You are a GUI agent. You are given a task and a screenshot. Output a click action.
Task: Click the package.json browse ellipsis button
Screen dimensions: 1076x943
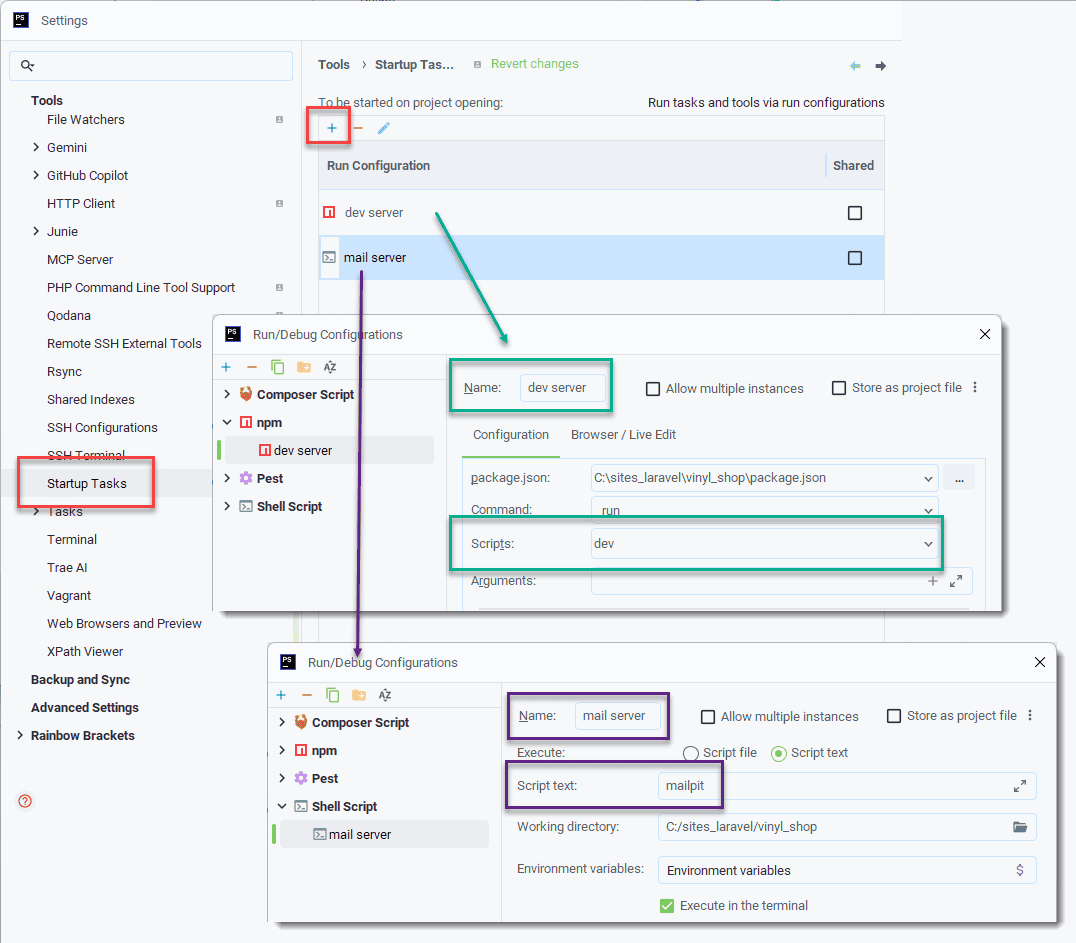[x=958, y=478]
